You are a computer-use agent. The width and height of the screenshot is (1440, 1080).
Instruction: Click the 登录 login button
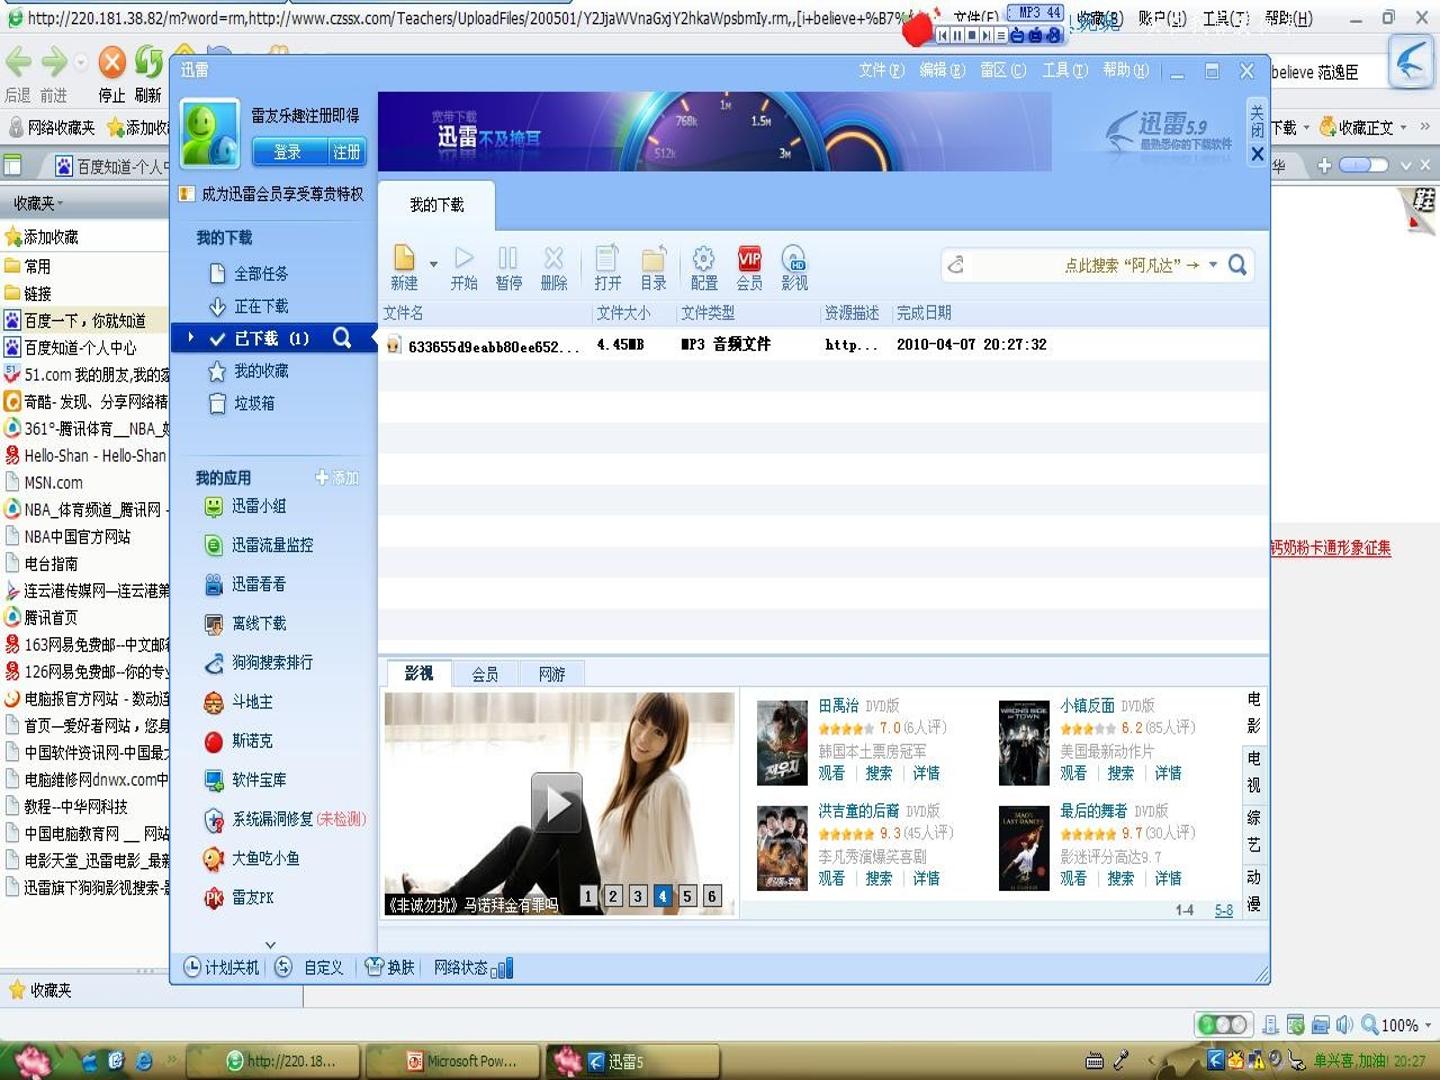pos(288,152)
